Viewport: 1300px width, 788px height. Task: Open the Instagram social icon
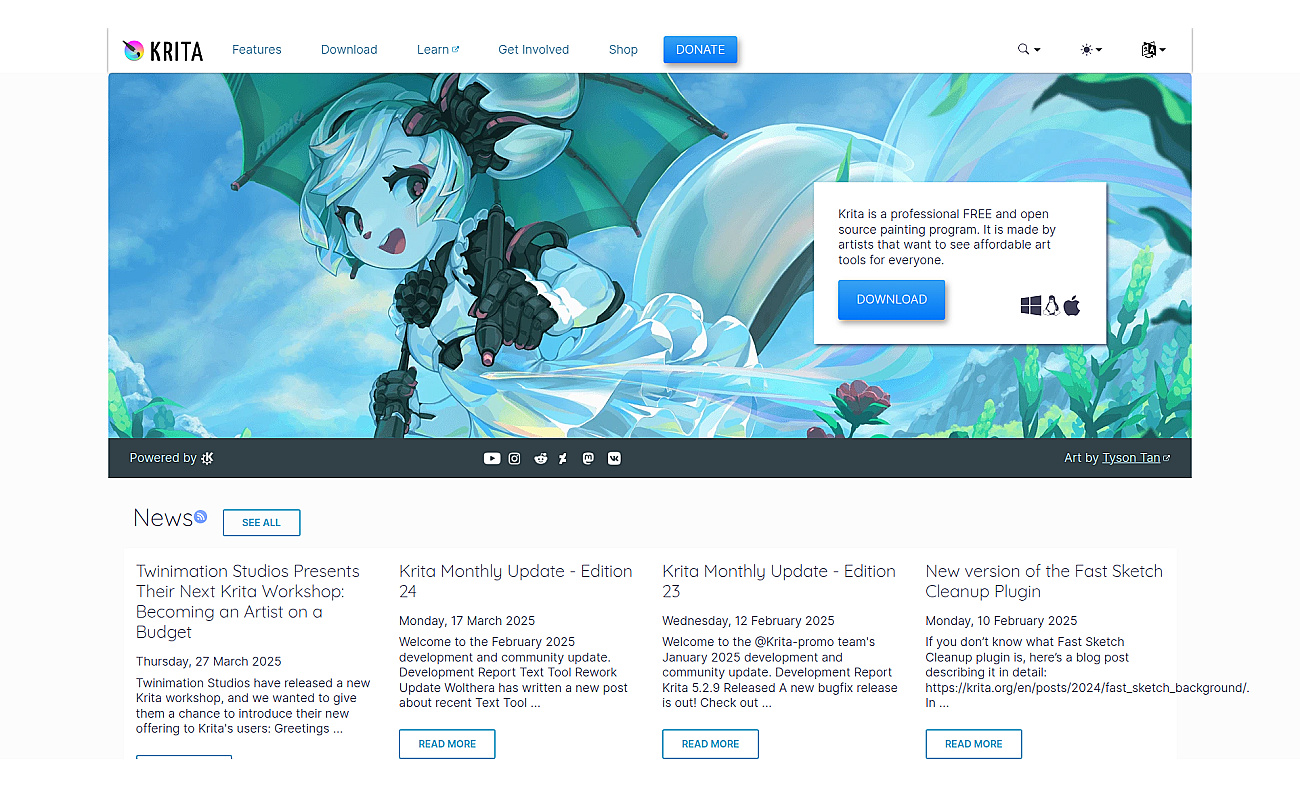(515, 458)
